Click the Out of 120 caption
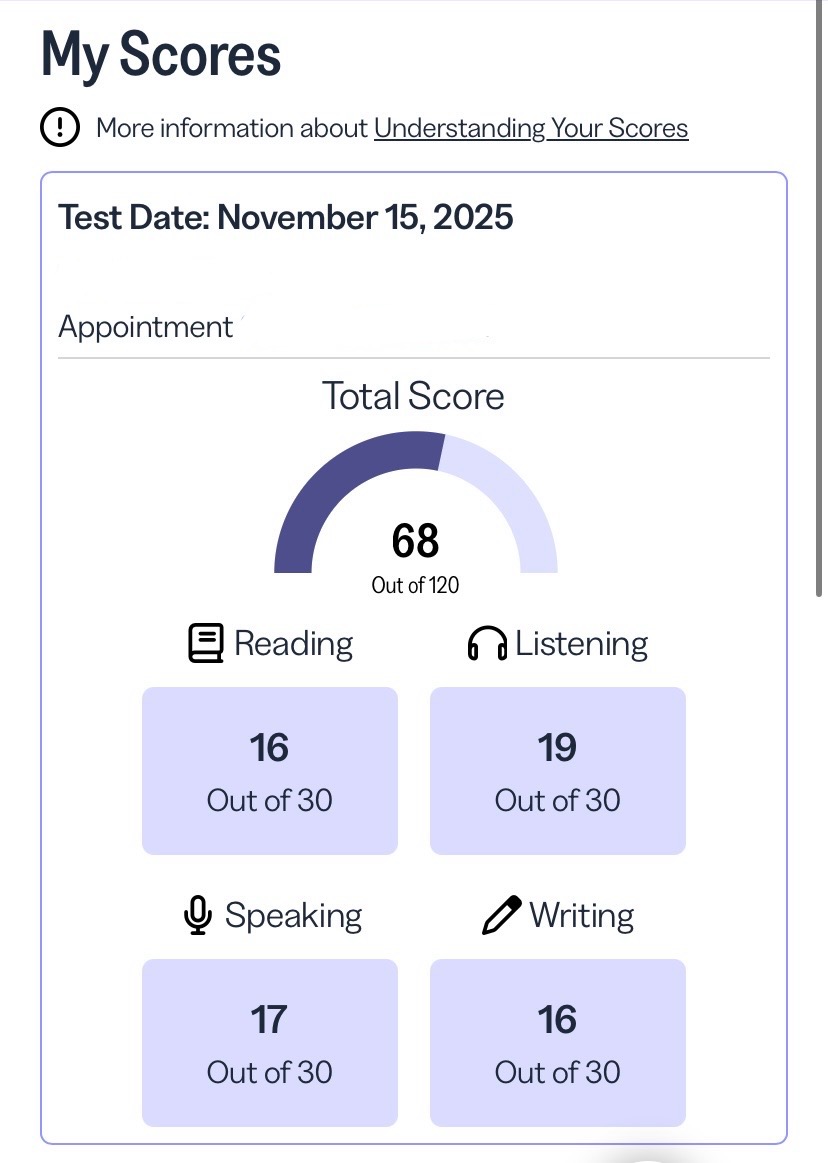 (x=415, y=586)
